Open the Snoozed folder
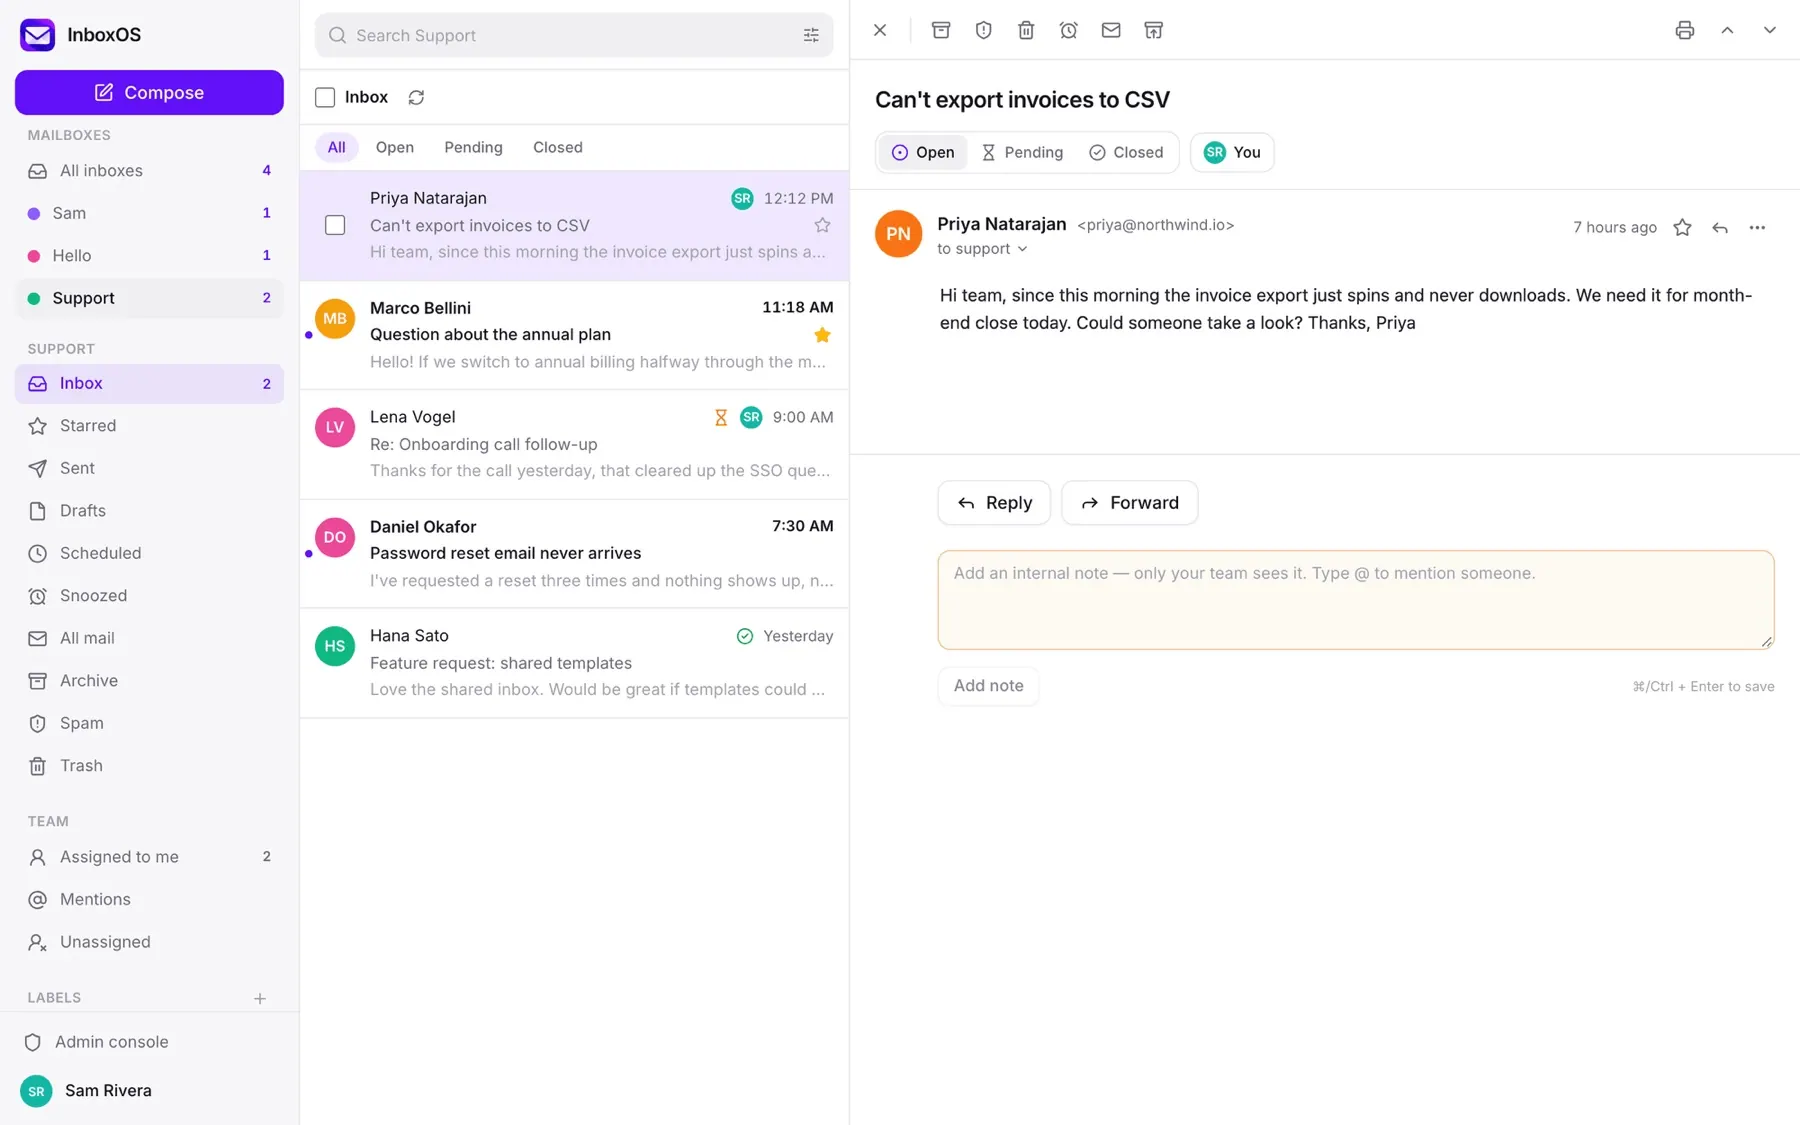This screenshot has width=1800, height=1125. (x=149, y=596)
